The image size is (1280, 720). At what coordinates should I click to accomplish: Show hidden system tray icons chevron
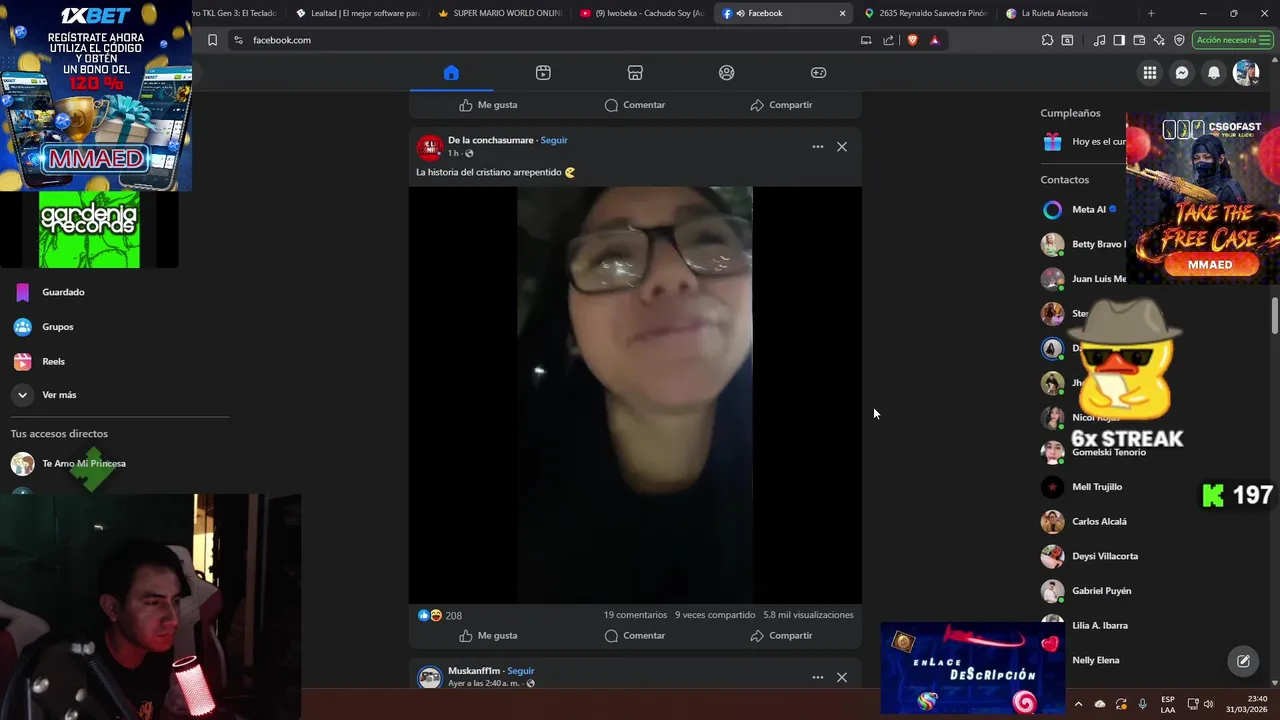tap(1078, 704)
